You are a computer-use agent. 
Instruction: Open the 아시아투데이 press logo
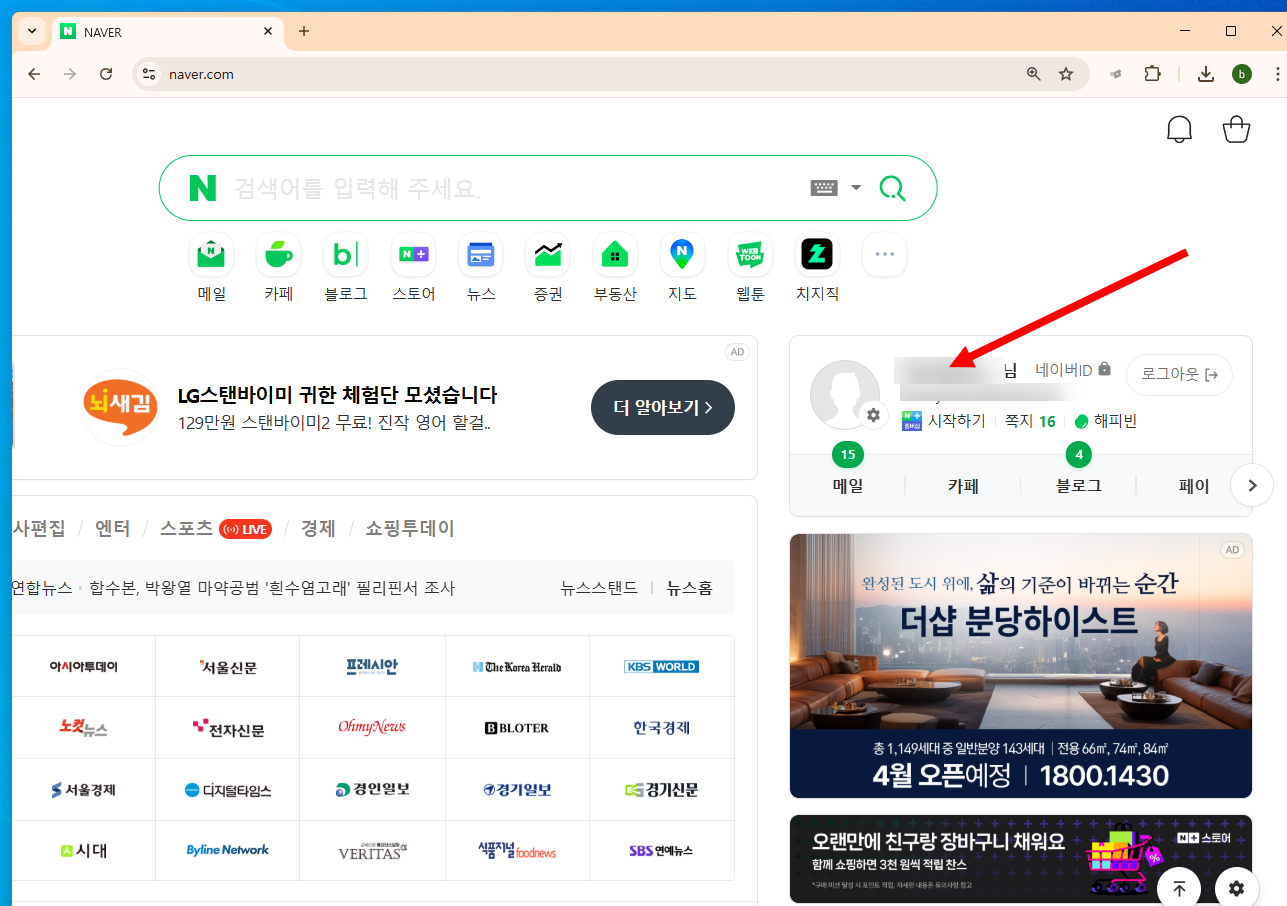[x=84, y=666]
